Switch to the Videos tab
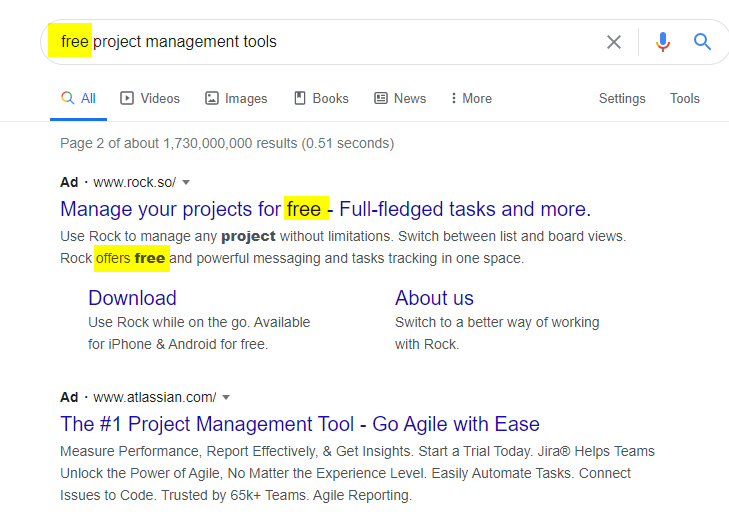 click(x=150, y=99)
